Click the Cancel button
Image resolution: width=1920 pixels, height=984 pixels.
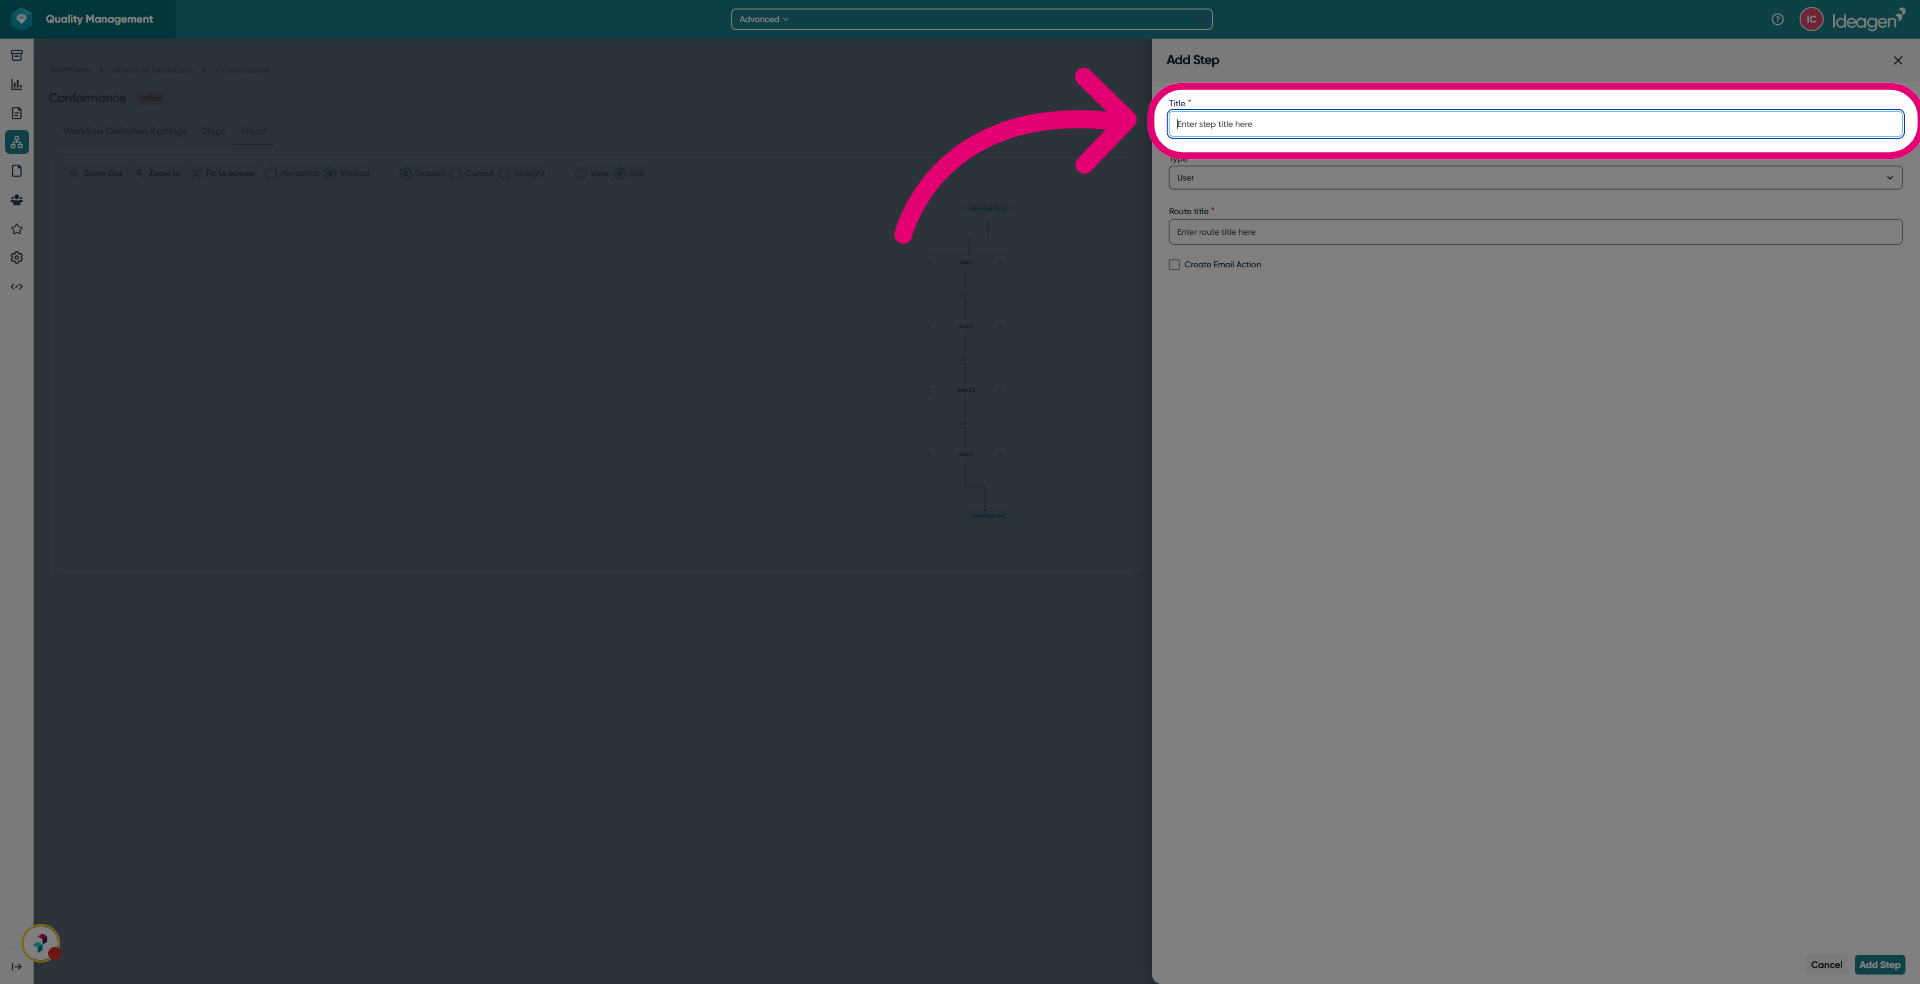tap(1826, 965)
